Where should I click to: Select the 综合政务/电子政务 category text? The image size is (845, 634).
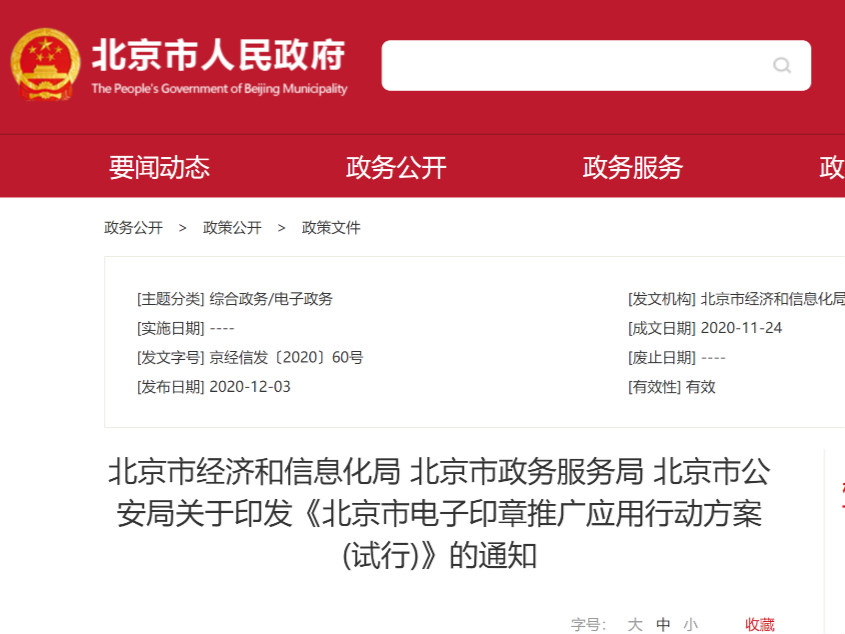pos(271,299)
